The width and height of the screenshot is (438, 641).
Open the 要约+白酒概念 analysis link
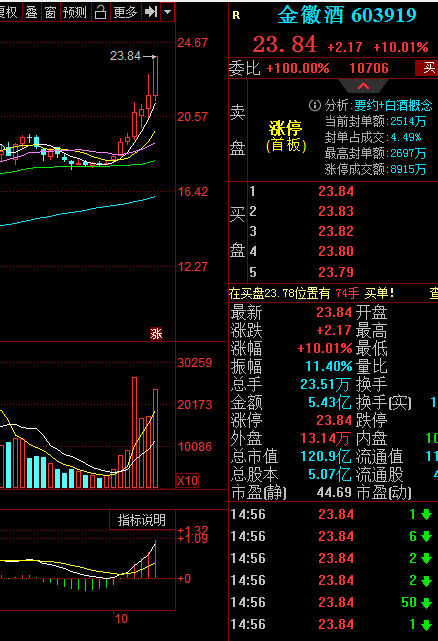pyautogui.click(x=393, y=105)
